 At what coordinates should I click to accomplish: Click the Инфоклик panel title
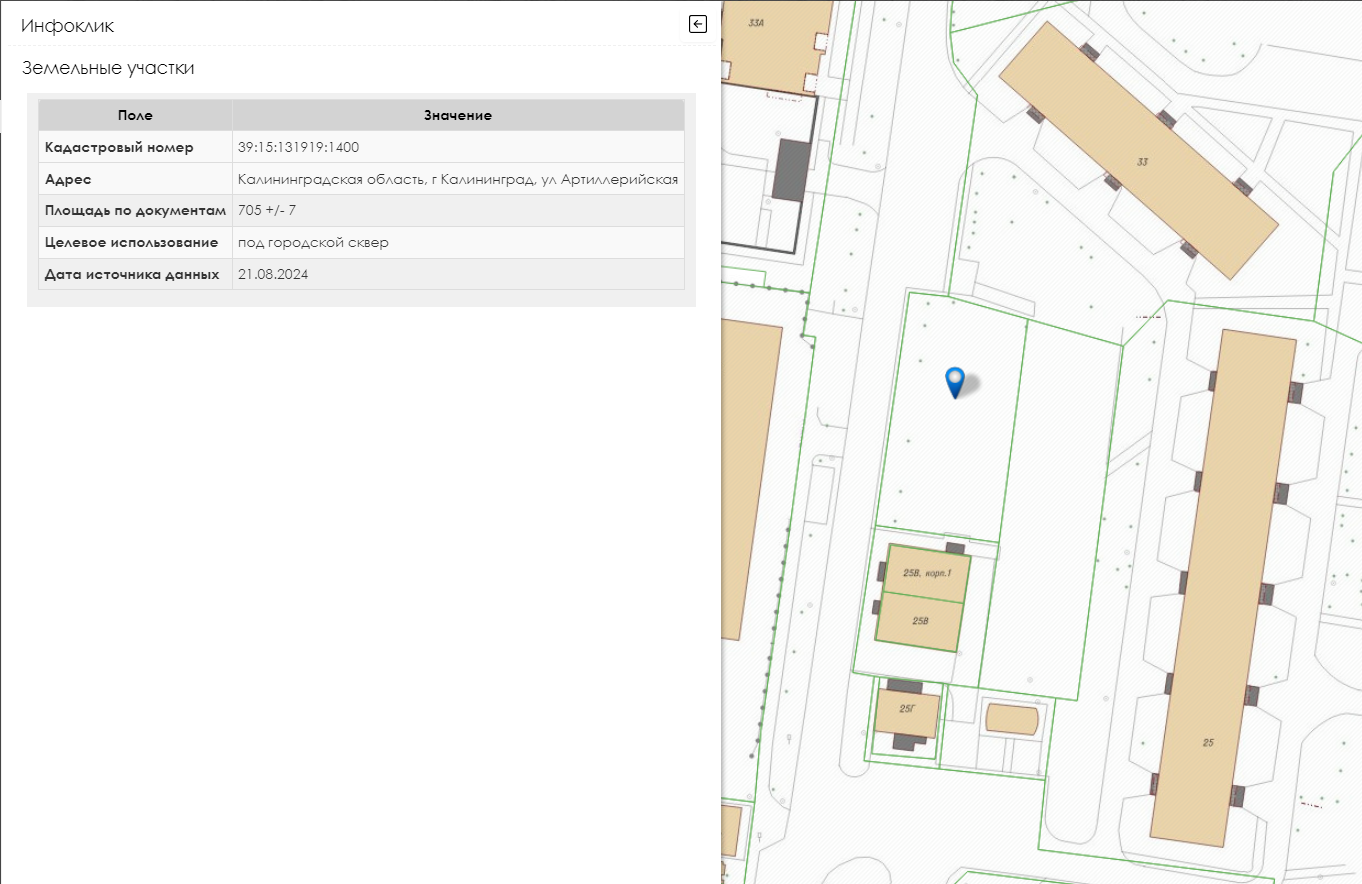coord(67,26)
